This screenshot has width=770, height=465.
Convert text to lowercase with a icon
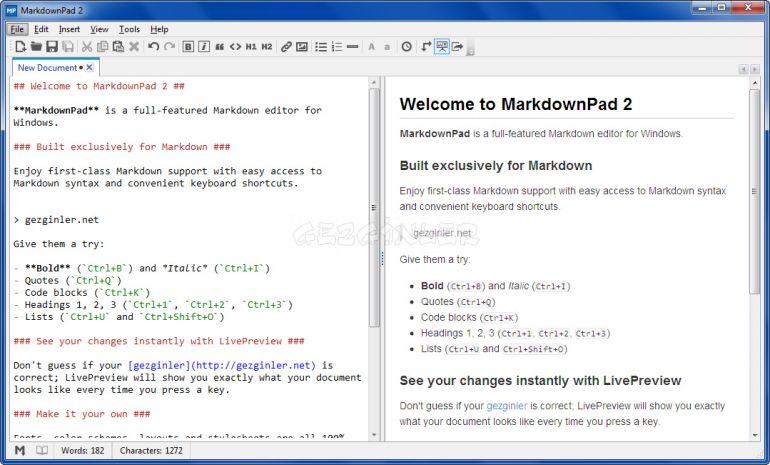click(x=387, y=47)
